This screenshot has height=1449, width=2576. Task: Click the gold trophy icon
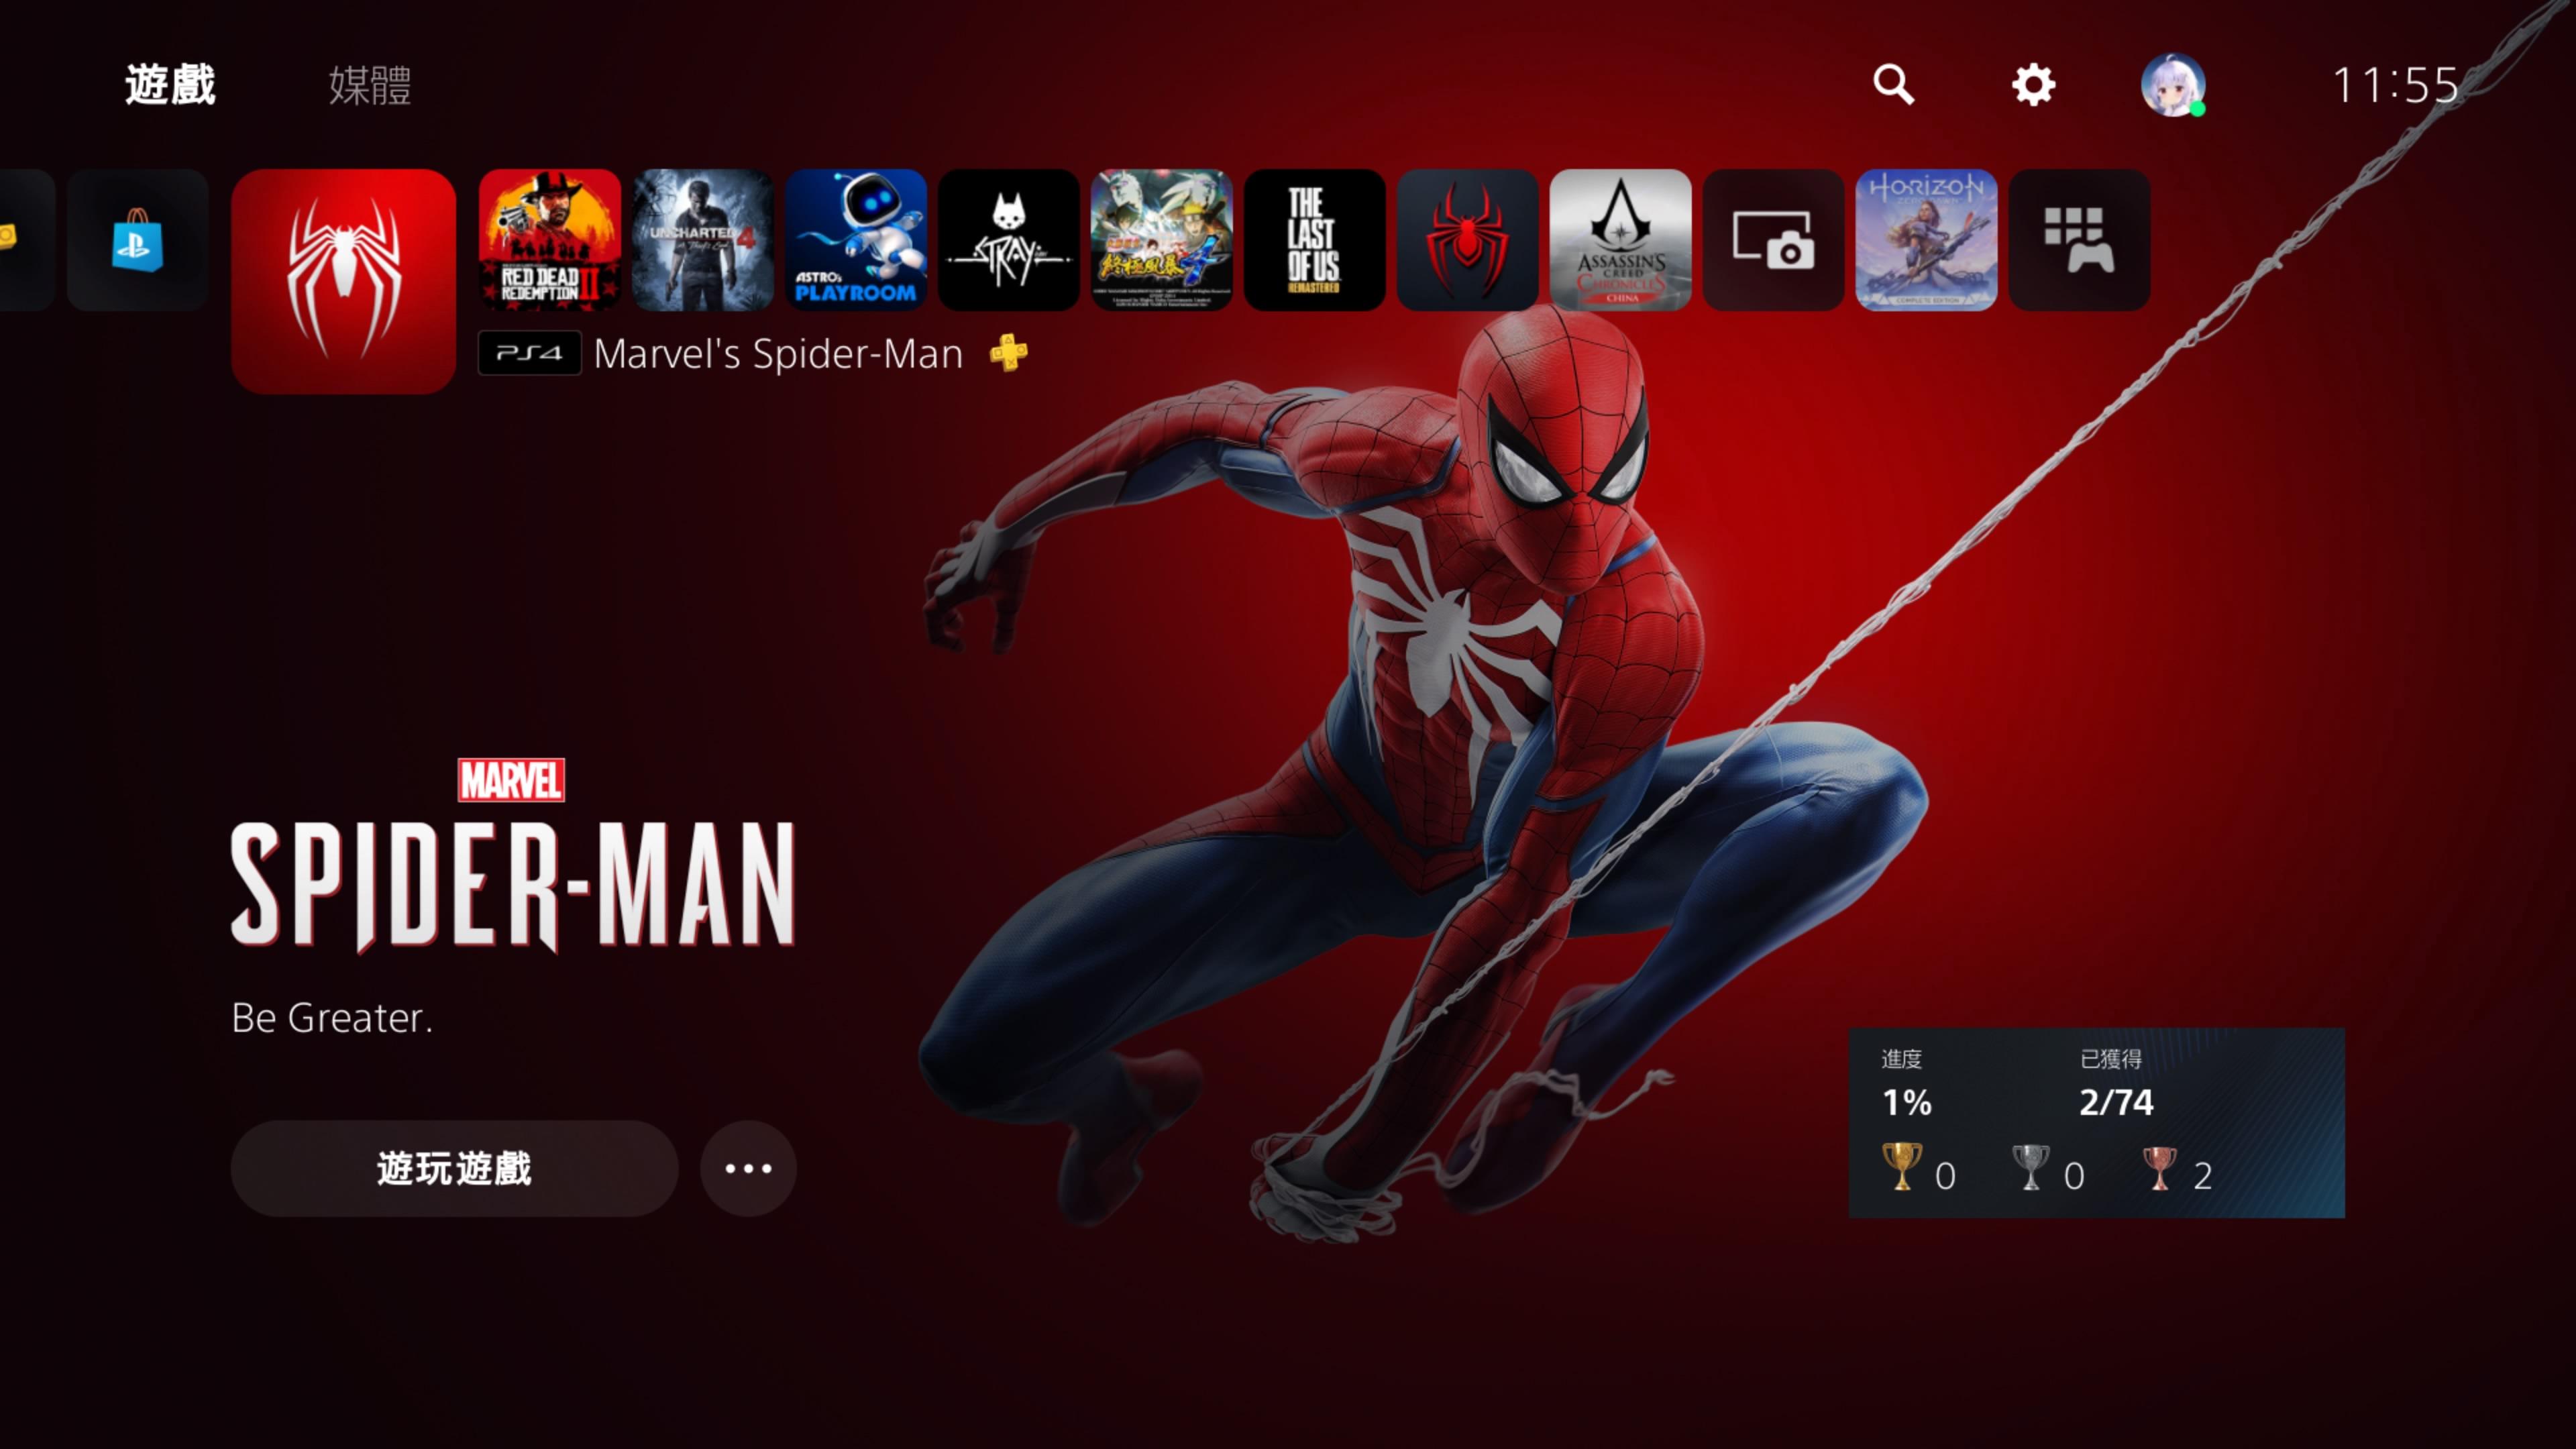(x=1901, y=1167)
